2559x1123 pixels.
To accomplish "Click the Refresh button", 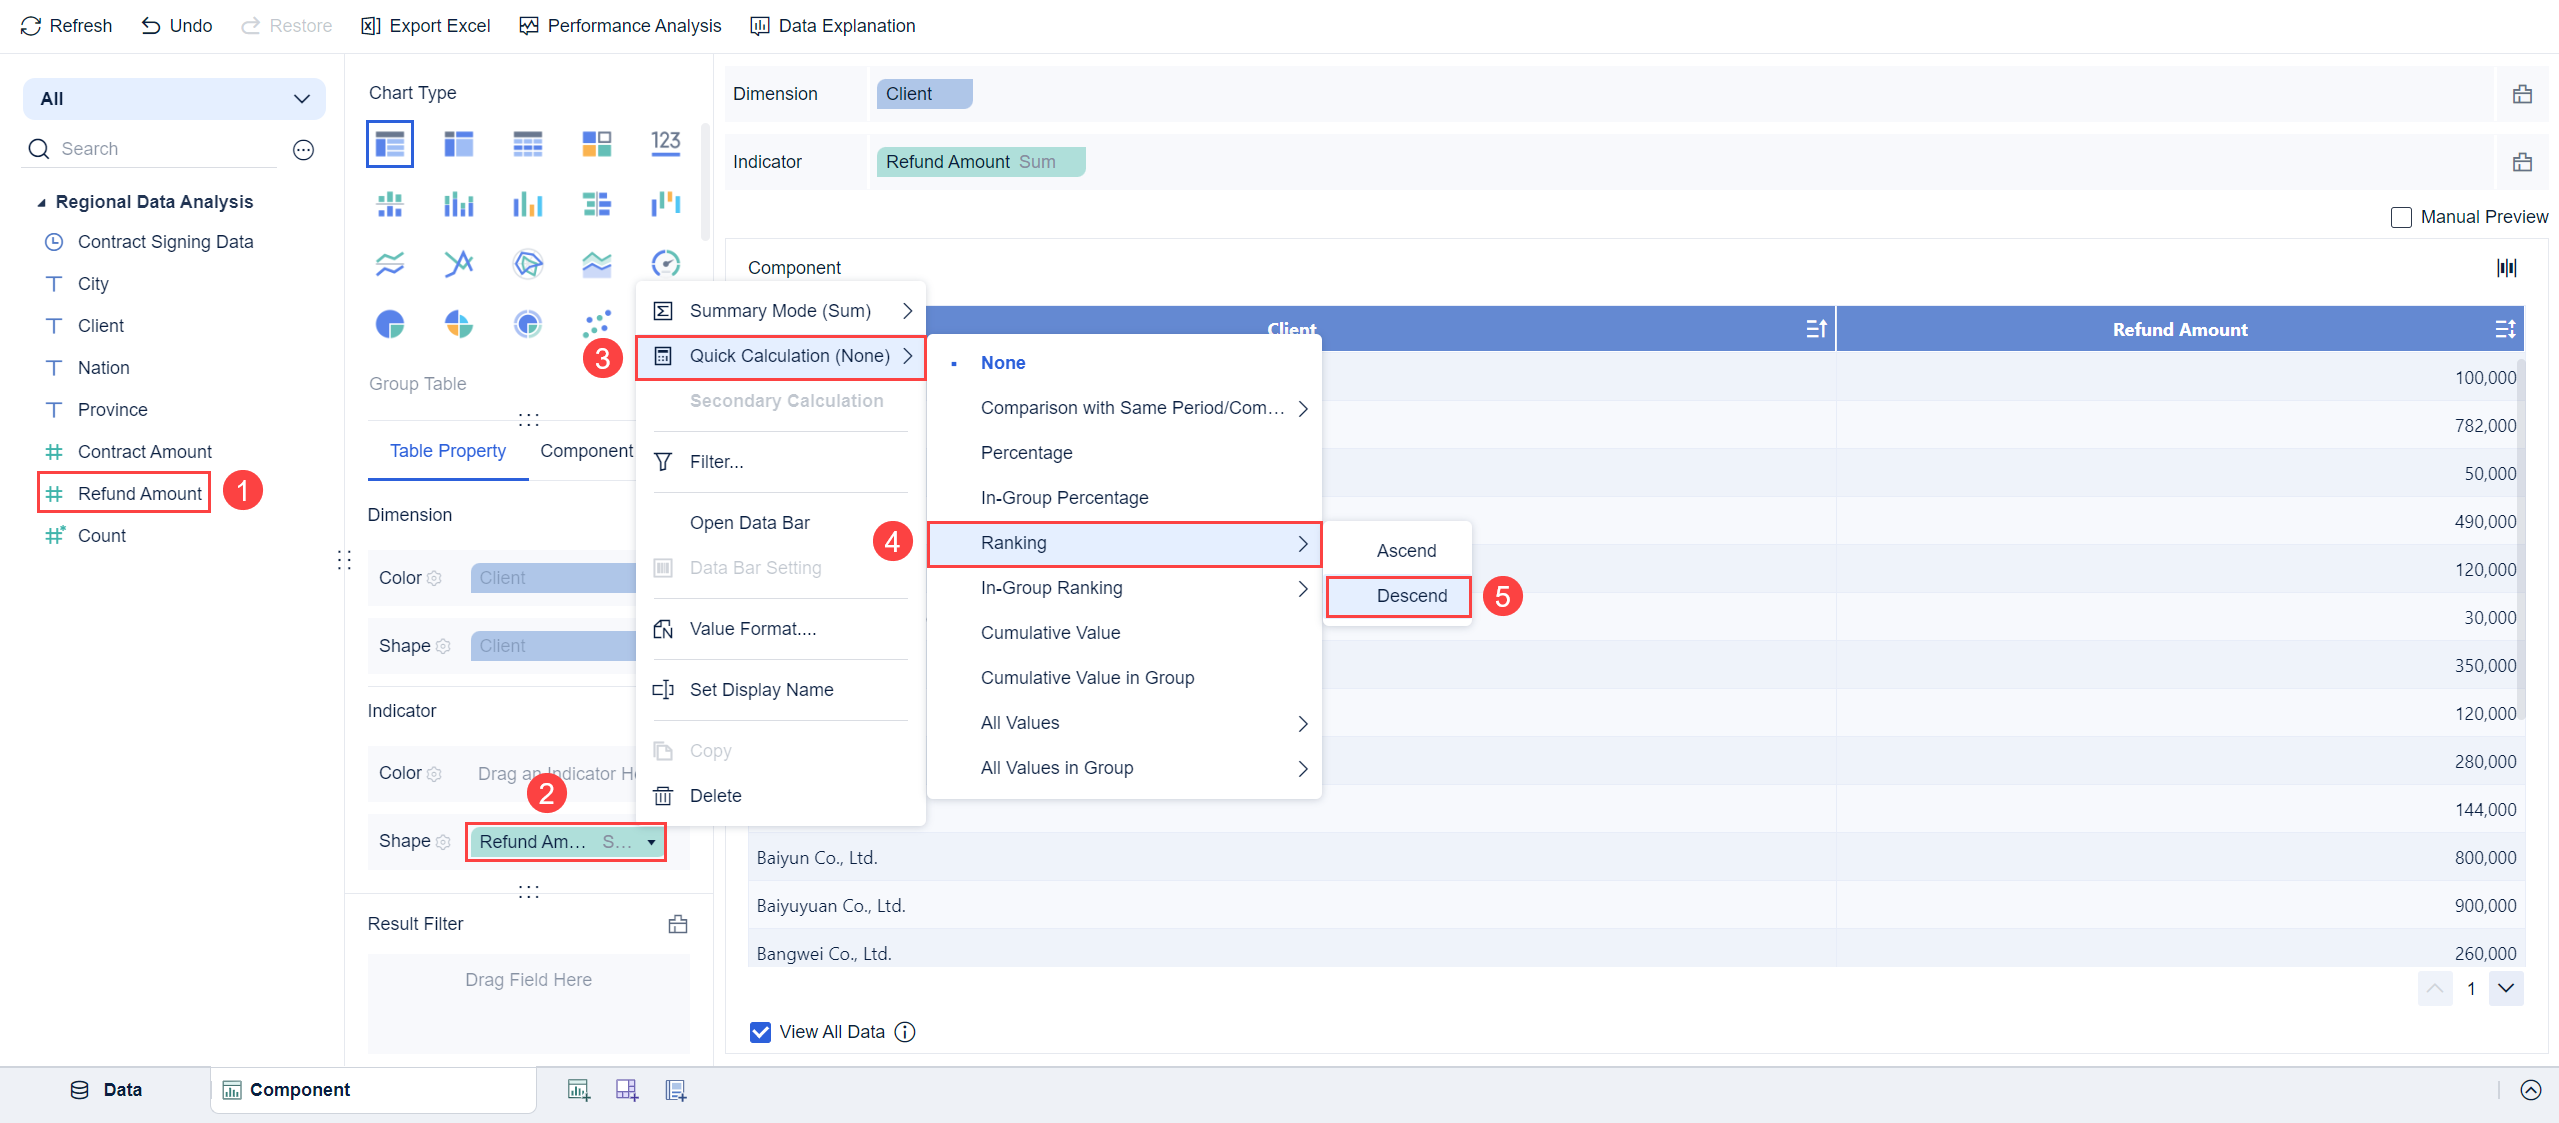I will [x=66, y=26].
